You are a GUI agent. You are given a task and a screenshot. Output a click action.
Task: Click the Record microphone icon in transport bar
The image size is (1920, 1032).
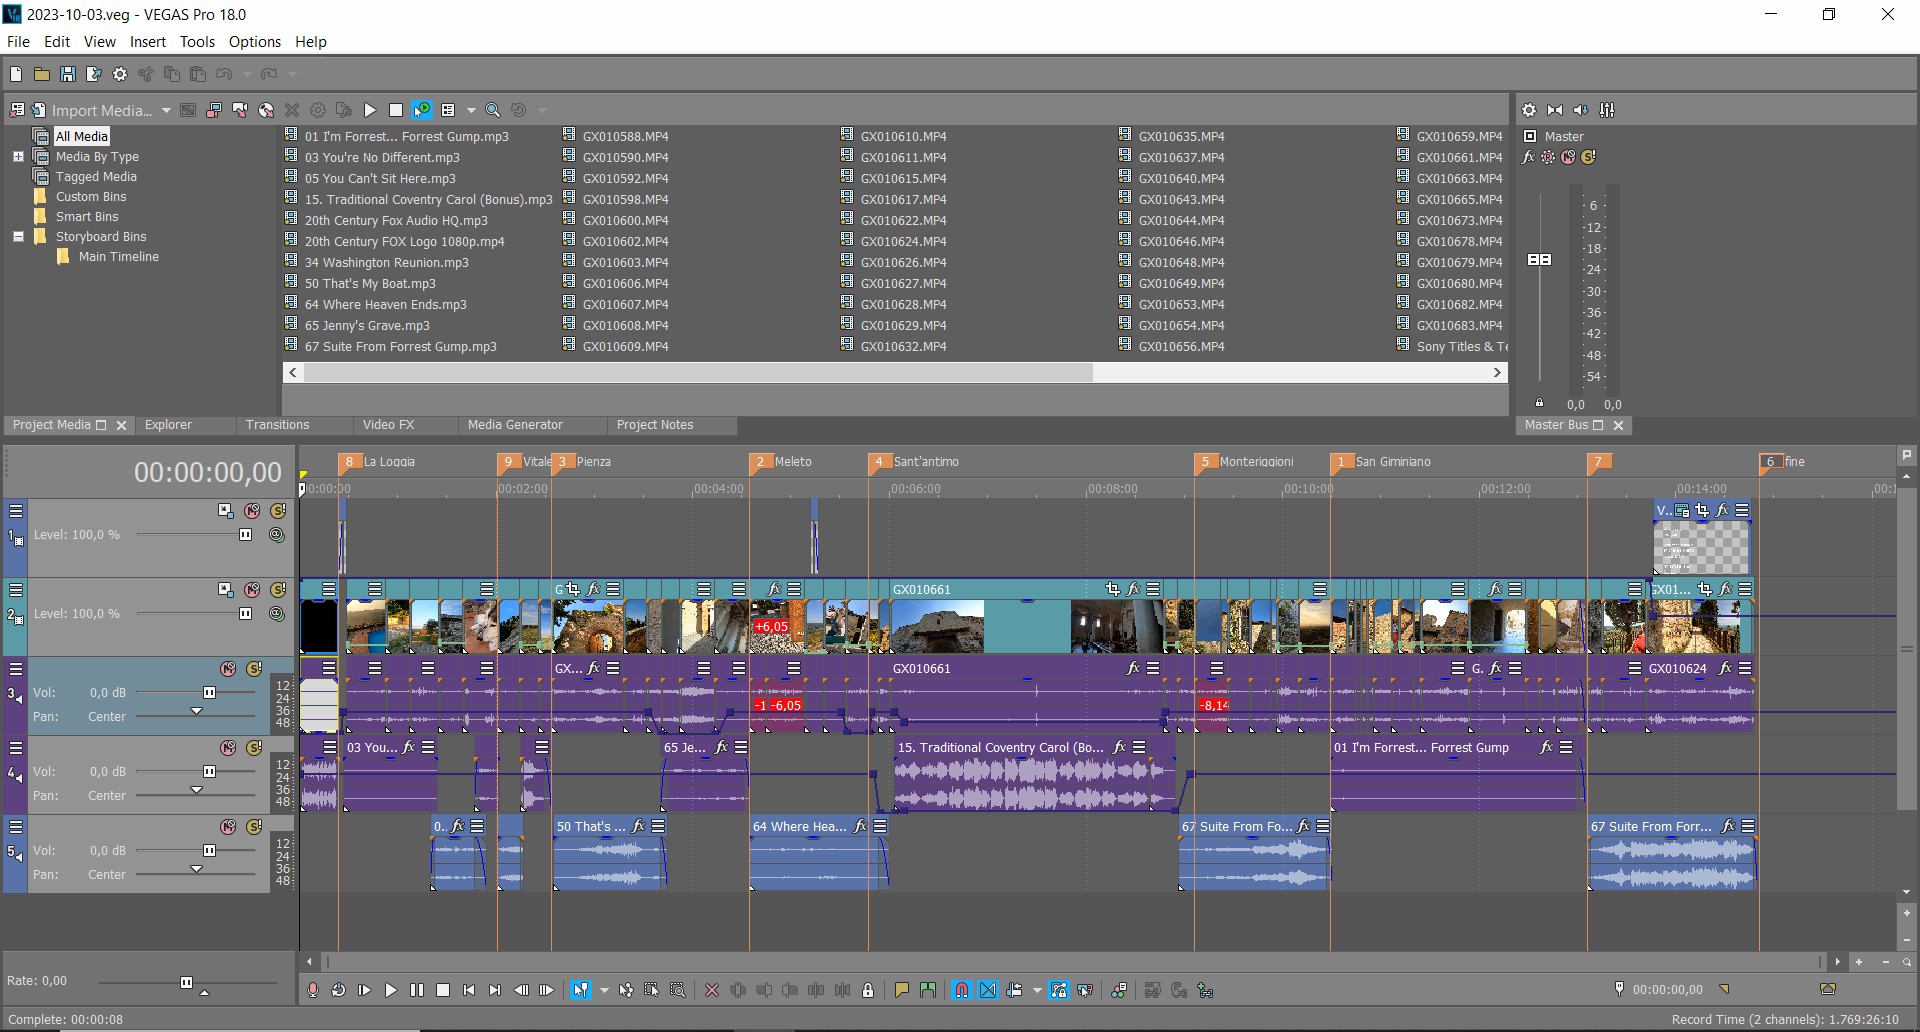pyautogui.click(x=313, y=990)
